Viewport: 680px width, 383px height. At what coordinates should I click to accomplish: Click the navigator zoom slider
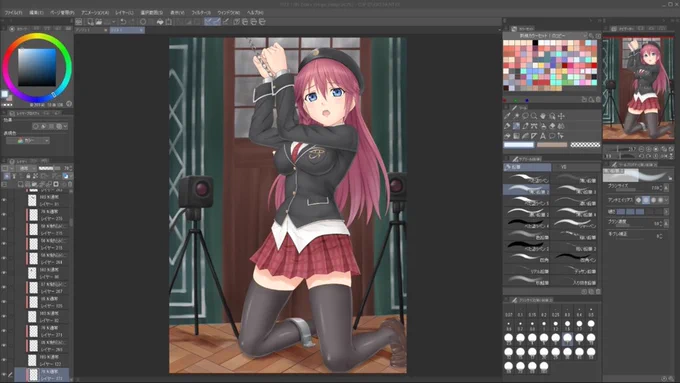pos(620,149)
